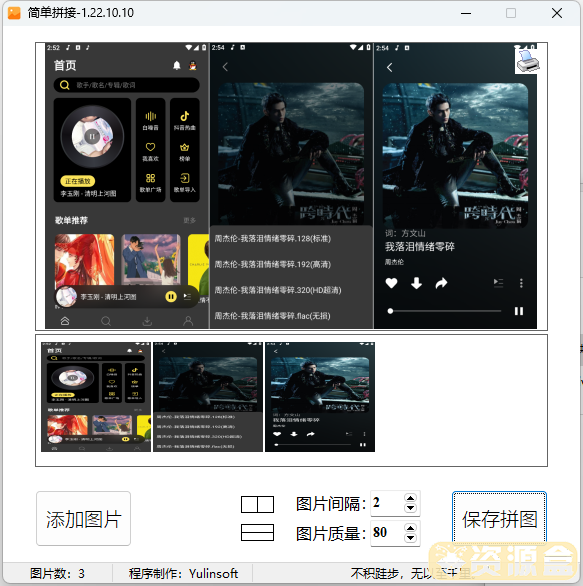Maximize the 简单拼接 window
The width and height of the screenshot is (583, 586).
click(511, 13)
